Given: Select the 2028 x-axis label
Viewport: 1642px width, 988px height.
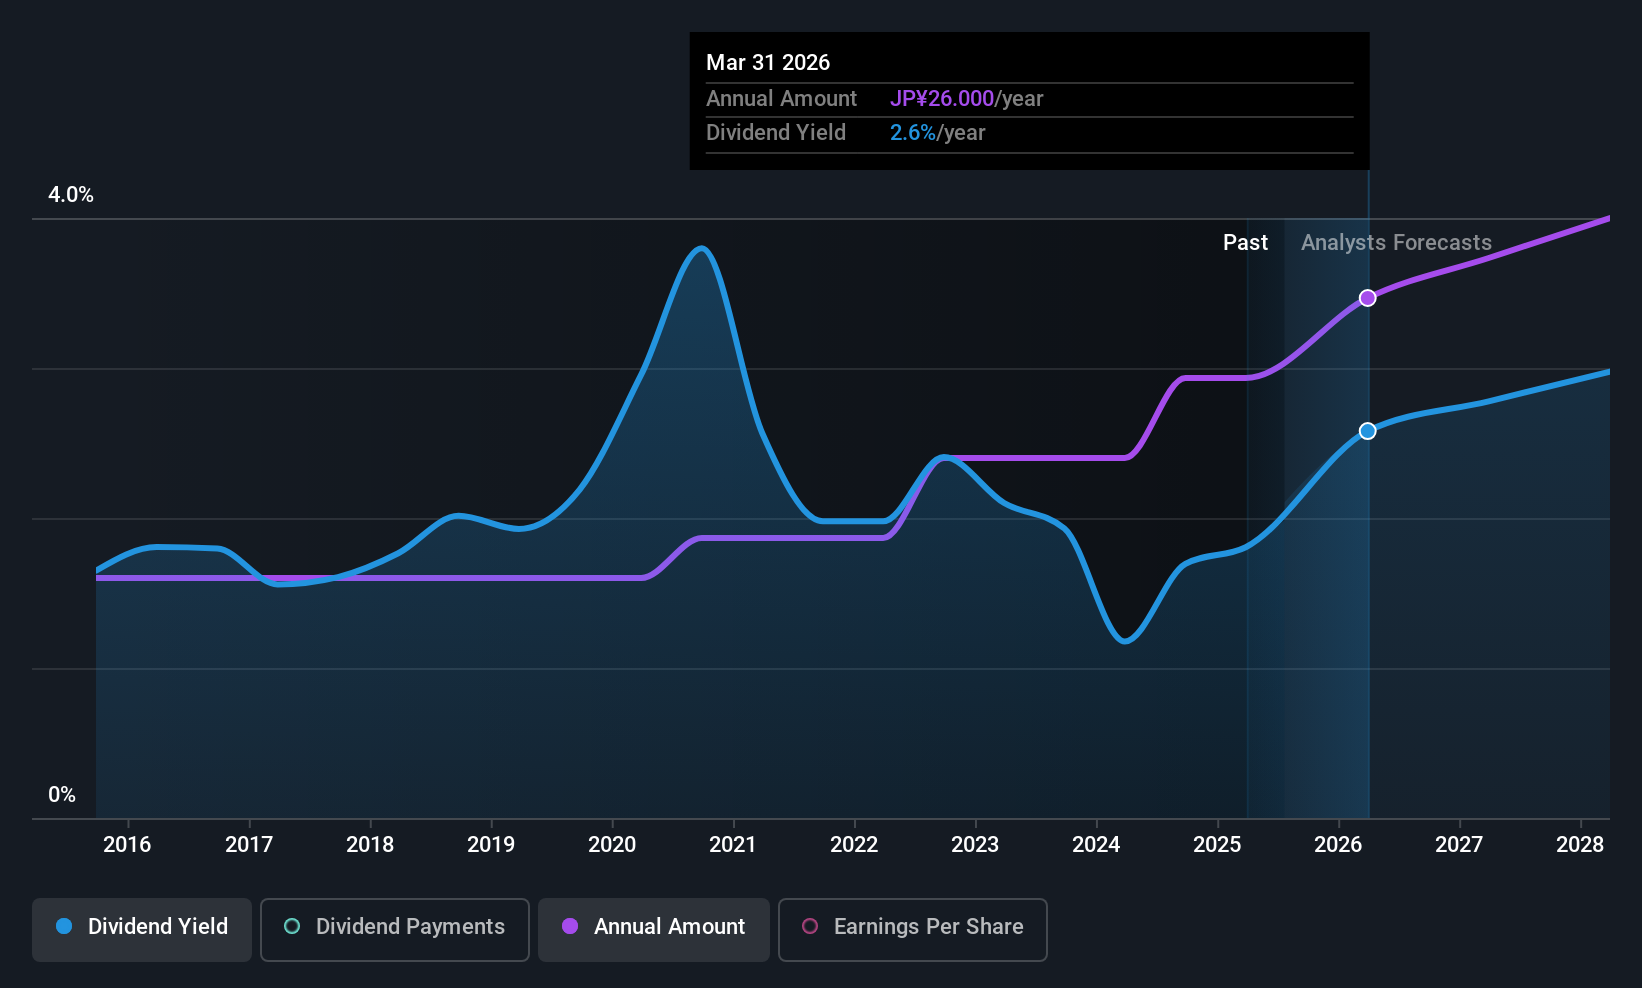Looking at the screenshot, I should (1580, 845).
